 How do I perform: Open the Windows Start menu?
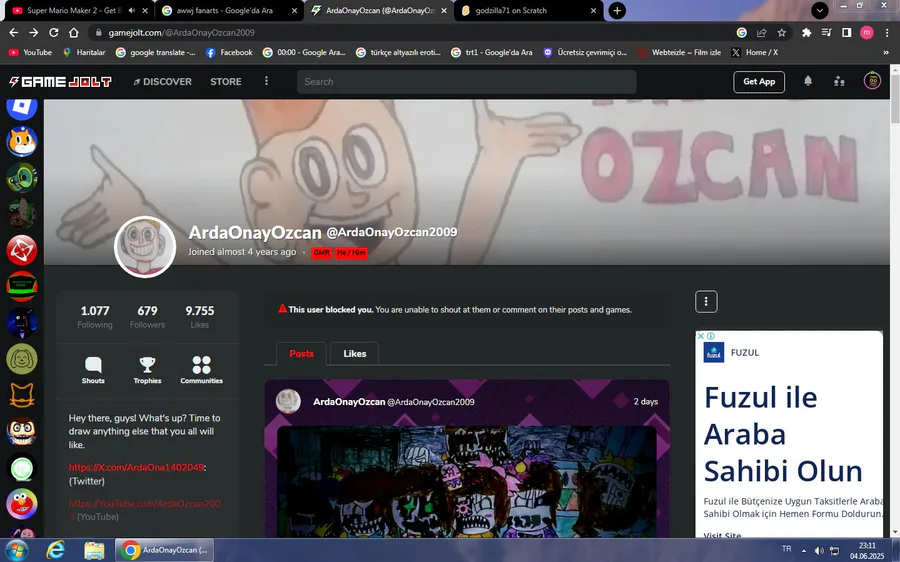15,551
